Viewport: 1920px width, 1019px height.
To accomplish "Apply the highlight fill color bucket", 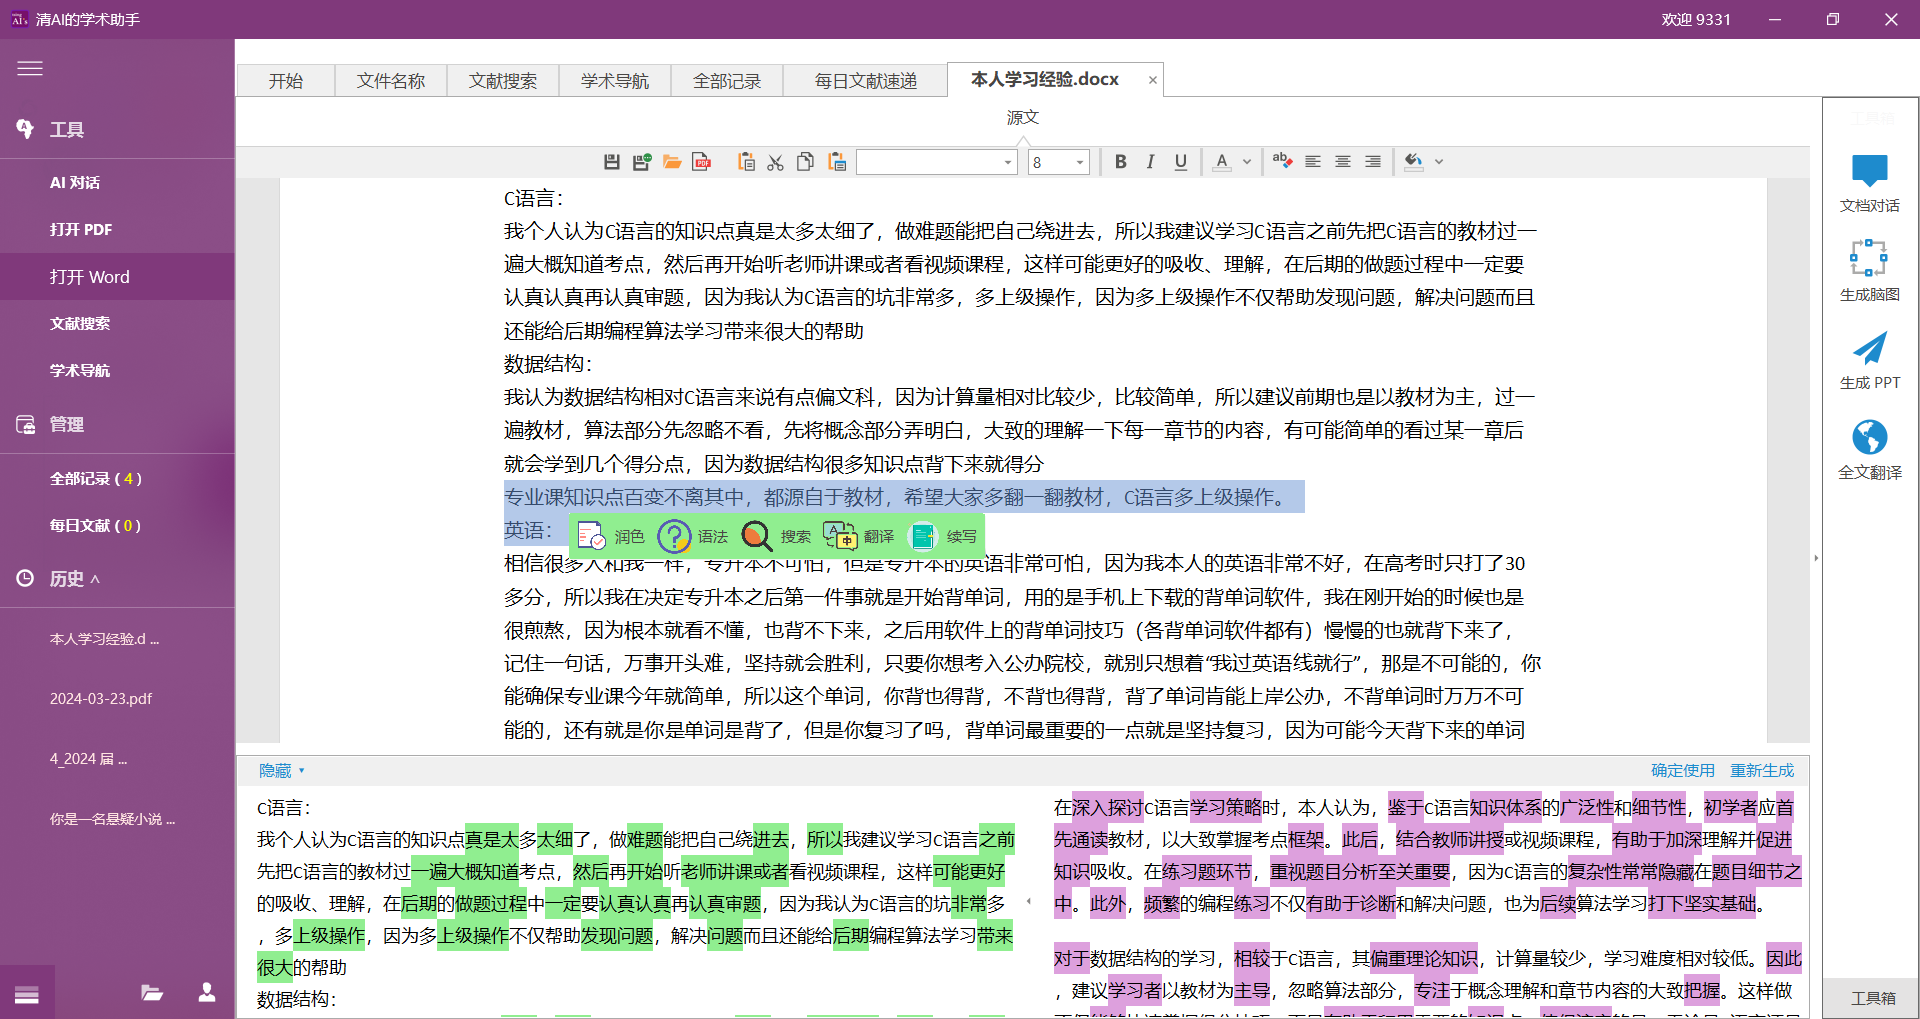I will (1414, 162).
